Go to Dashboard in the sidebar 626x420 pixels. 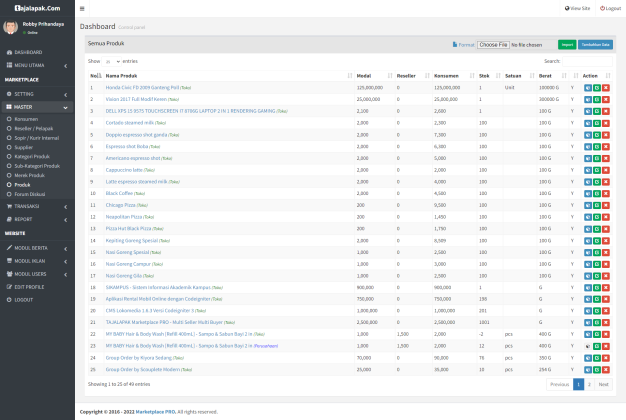(x=28, y=51)
